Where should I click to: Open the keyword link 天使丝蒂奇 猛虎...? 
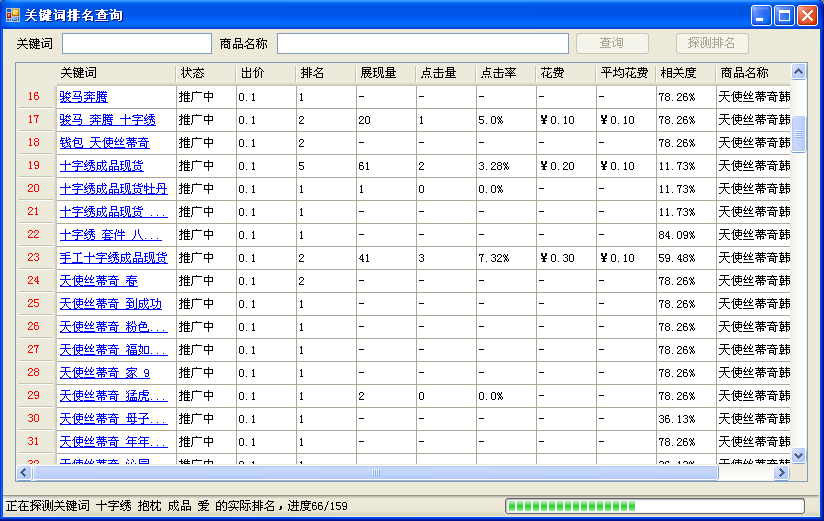point(114,396)
